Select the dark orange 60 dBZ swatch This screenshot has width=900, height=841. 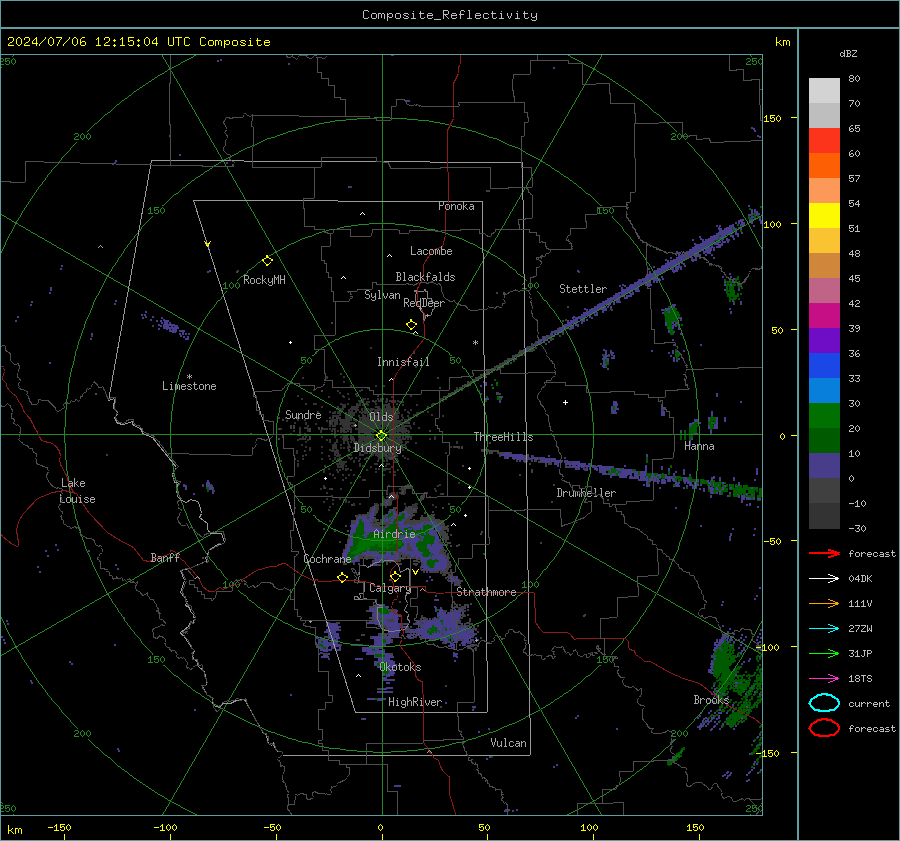click(824, 165)
